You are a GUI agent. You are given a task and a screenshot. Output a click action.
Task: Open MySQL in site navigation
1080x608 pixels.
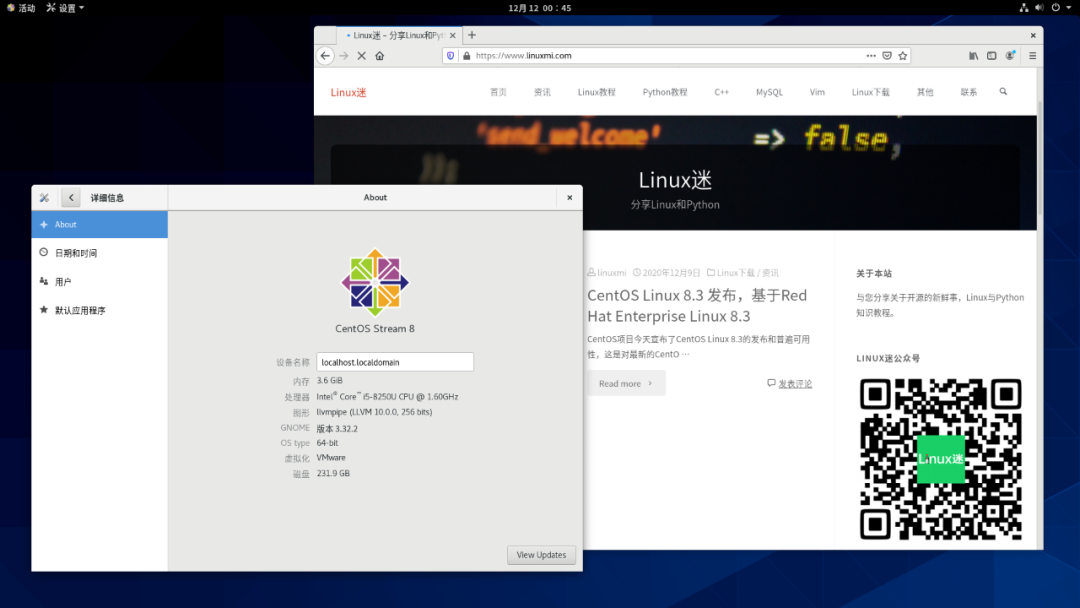click(769, 92)
